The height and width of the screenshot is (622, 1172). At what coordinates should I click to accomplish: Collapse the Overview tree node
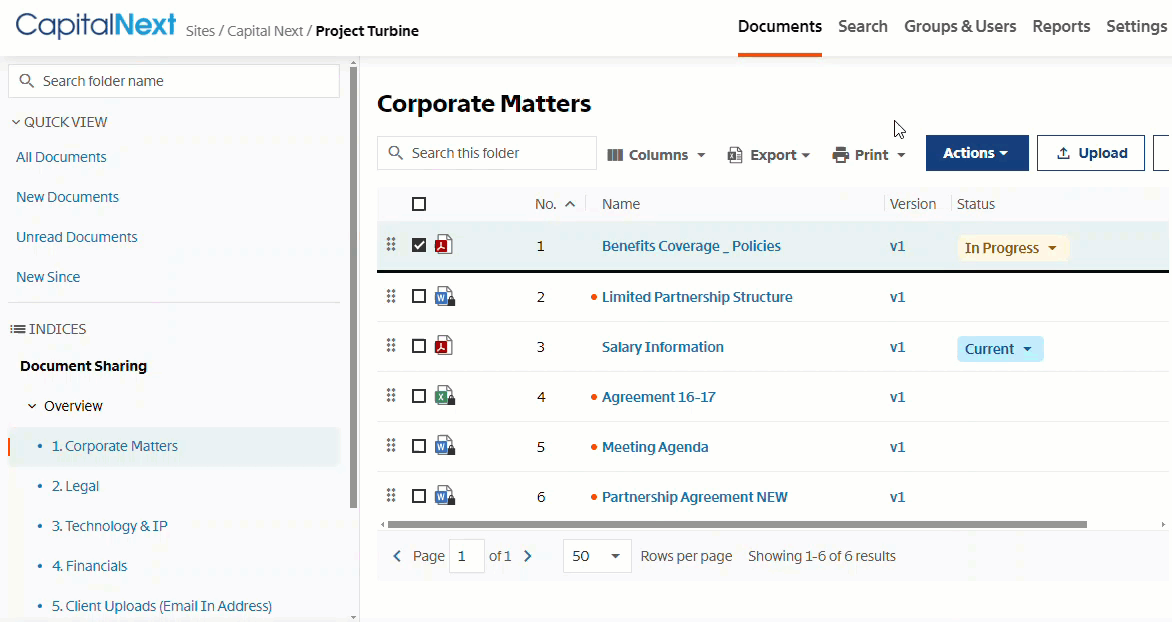pyautogui.click(x=32, y=406)
